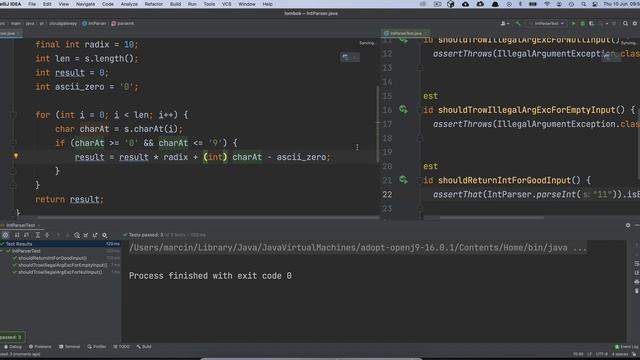Image resolution: width=640 pixels, height=360 pixels.
Task: Select shouldTrowIllegalArgExcForEmptyInput test result
Action: [x=64, y=265]
